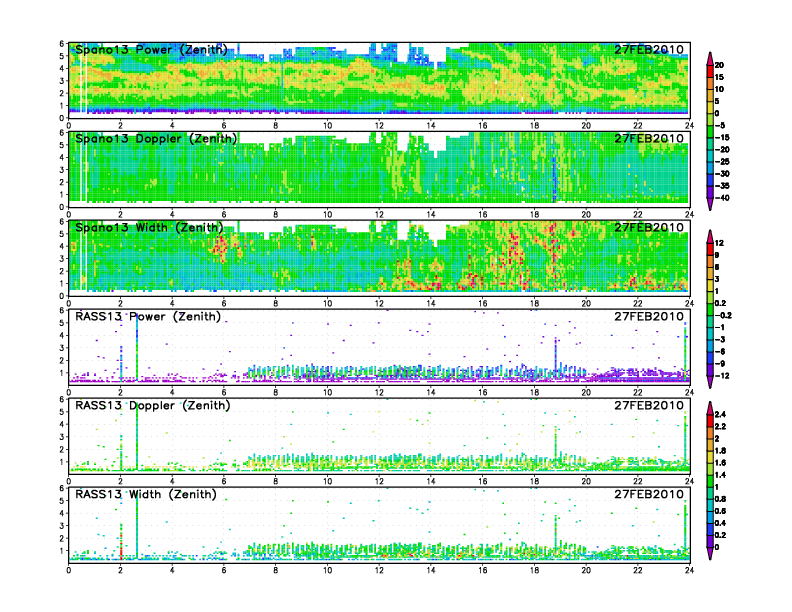Viewport: 792px width, 612px height.
Task: Click hour 24 tick below RASS13 Width panel
Action: coord(689,571)
